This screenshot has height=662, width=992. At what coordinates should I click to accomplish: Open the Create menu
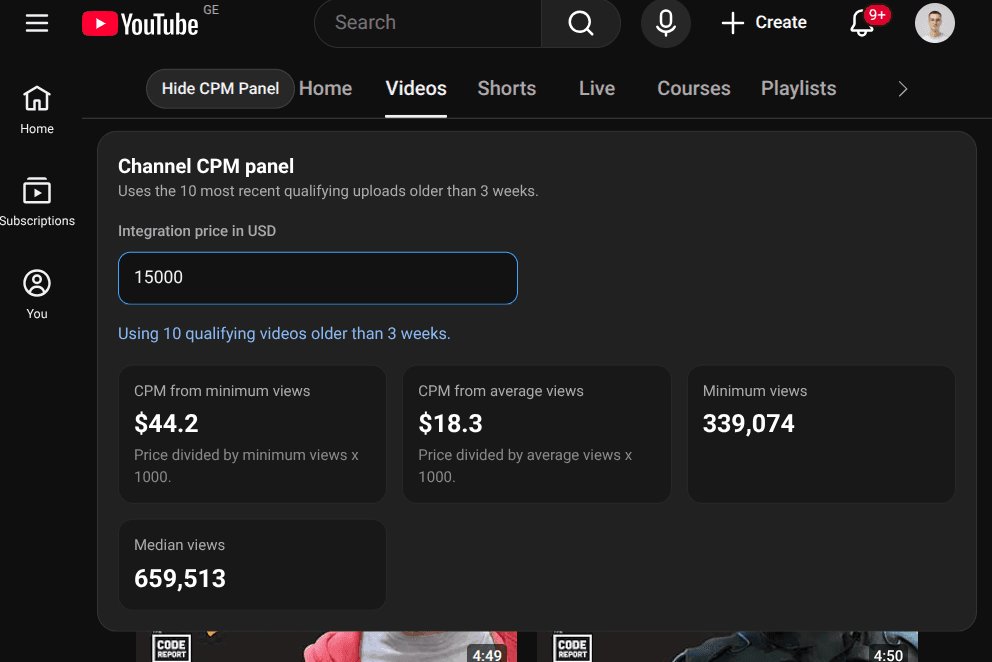coord(764,23)
